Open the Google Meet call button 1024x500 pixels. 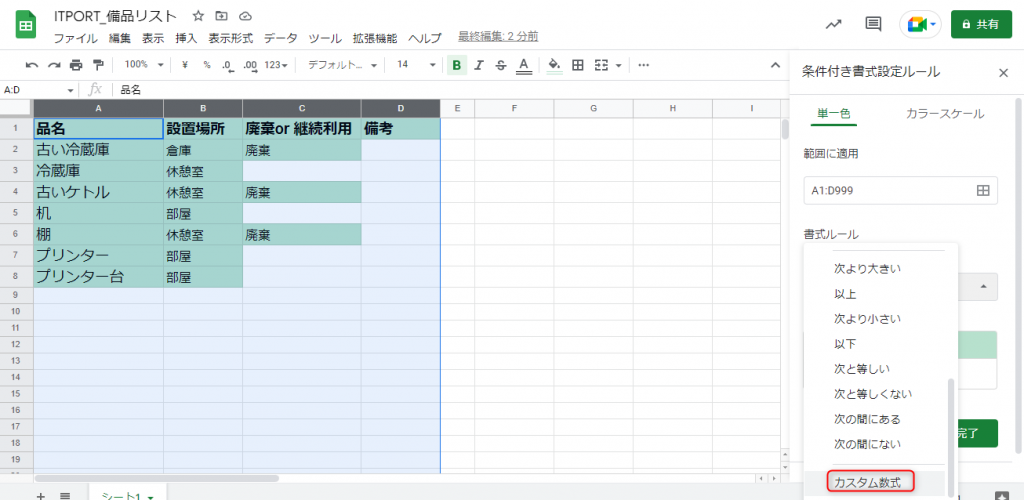920,24
